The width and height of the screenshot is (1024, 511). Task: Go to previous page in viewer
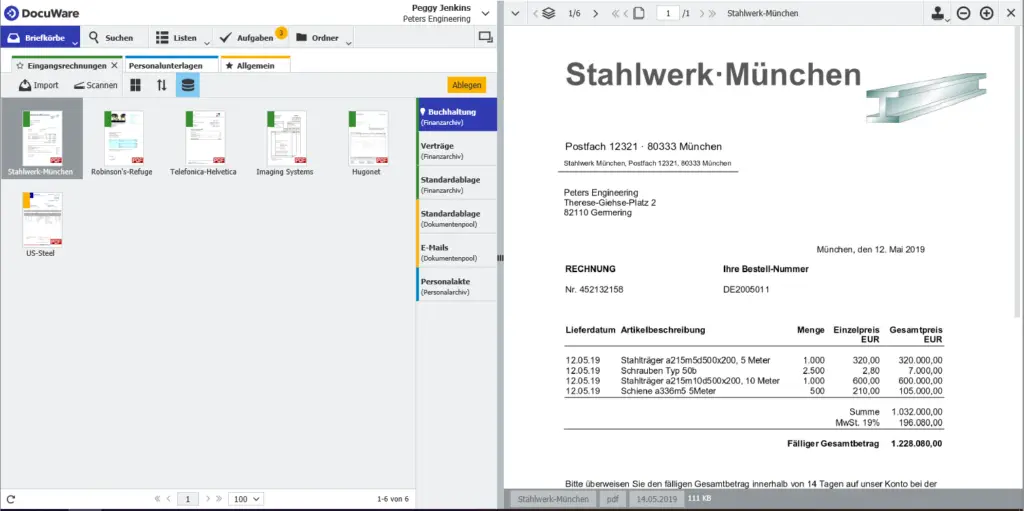[x=626, y=13]
